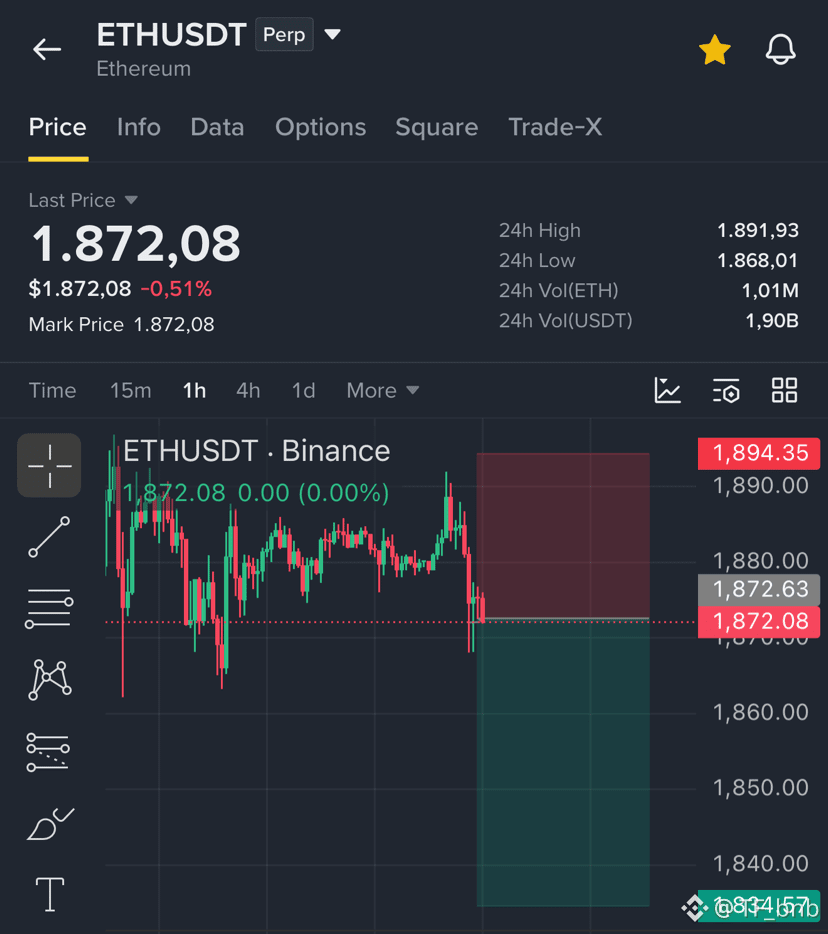Viewport: 828px width, 934px height.
Task: Open the Square tab
Action: pyautogui.click(x=437, y=127)
